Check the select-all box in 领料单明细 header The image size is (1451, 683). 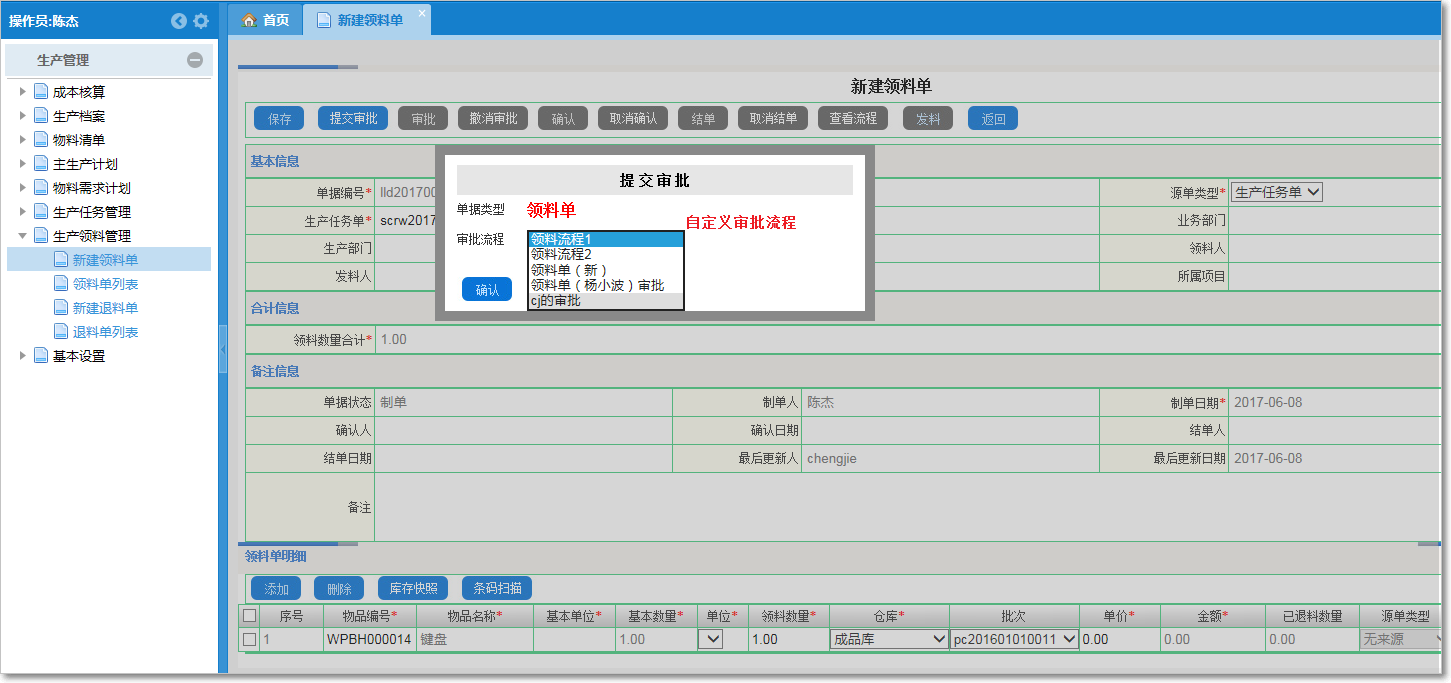(x=249, y=616)
